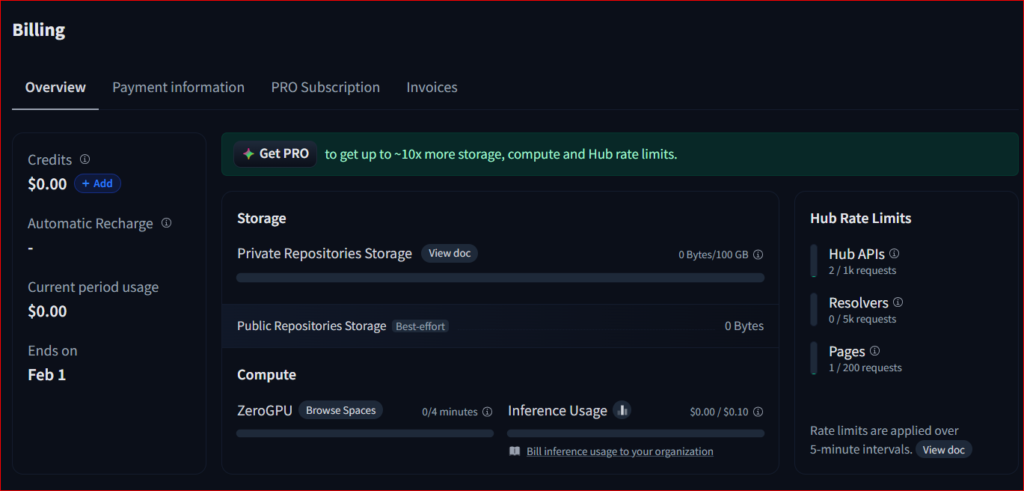Open Bill inference usage to your organization link
The image size is (1024, 491).
tap(619, 452)
